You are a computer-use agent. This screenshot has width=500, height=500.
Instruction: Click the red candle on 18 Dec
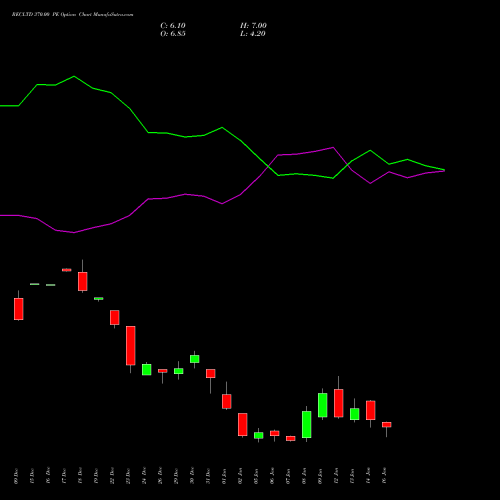tap(83, 281)
